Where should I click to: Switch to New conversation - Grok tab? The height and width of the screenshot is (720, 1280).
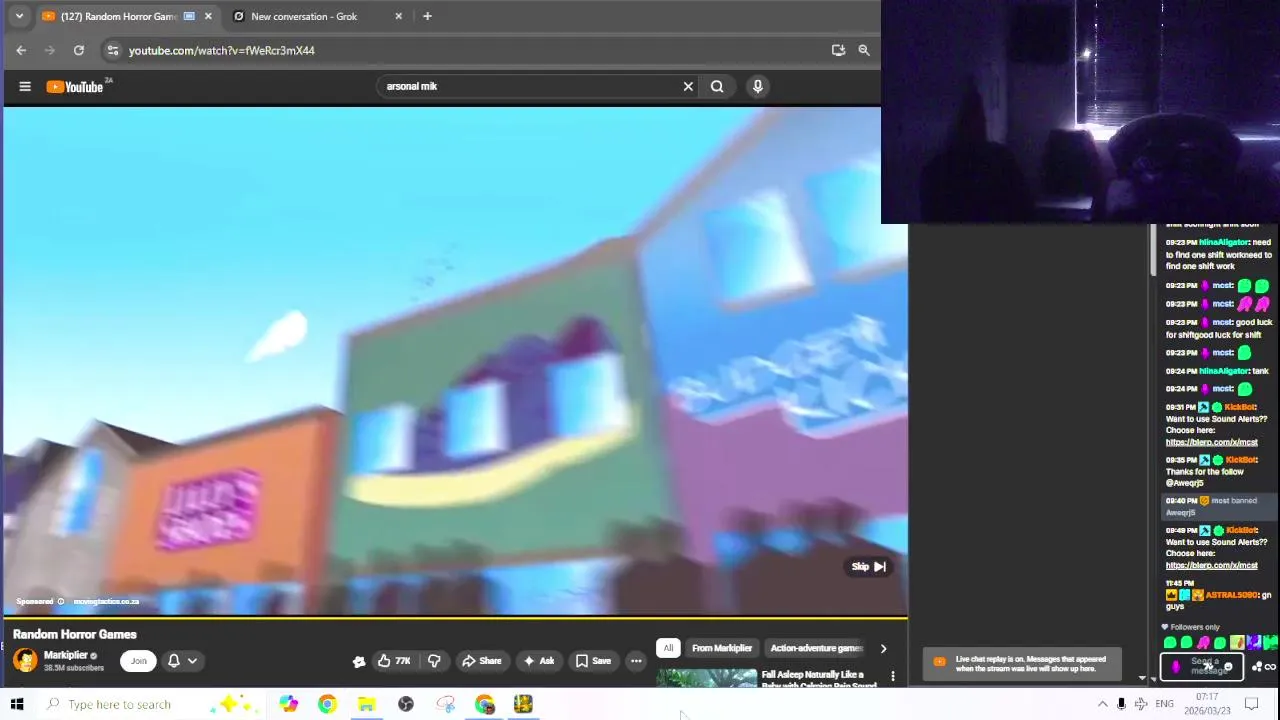point(305,16)
